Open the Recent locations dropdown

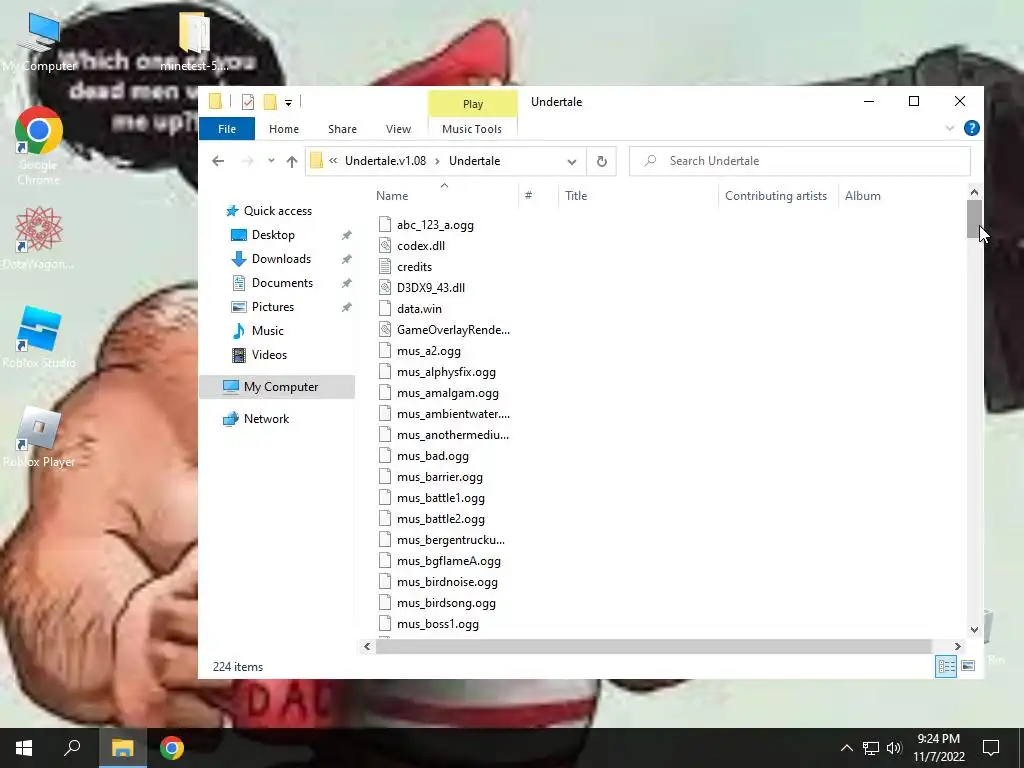click(x=271, y=161)
